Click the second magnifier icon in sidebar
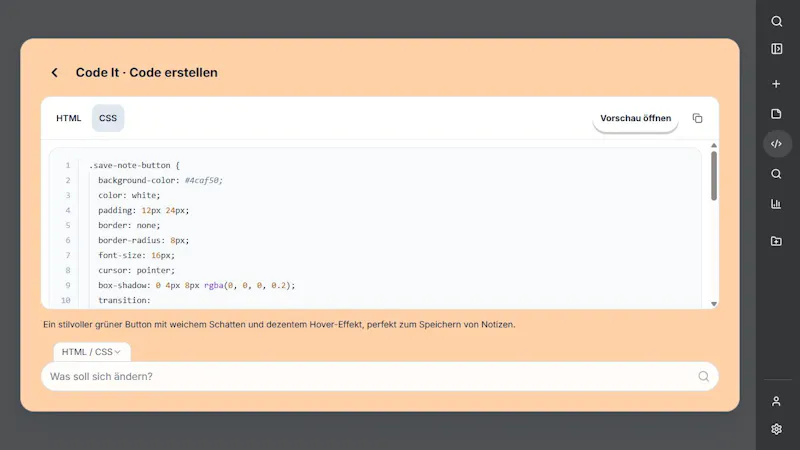The width and height of the screenshot is (800, 450). (776, 174)
